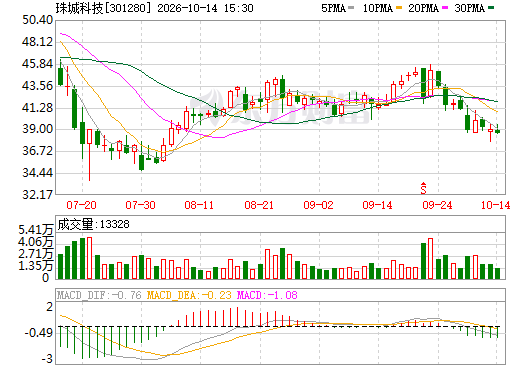Click the -0.49 MACD axis label
The height and width of the screenshot is (365, 520).
pos(39,333)
